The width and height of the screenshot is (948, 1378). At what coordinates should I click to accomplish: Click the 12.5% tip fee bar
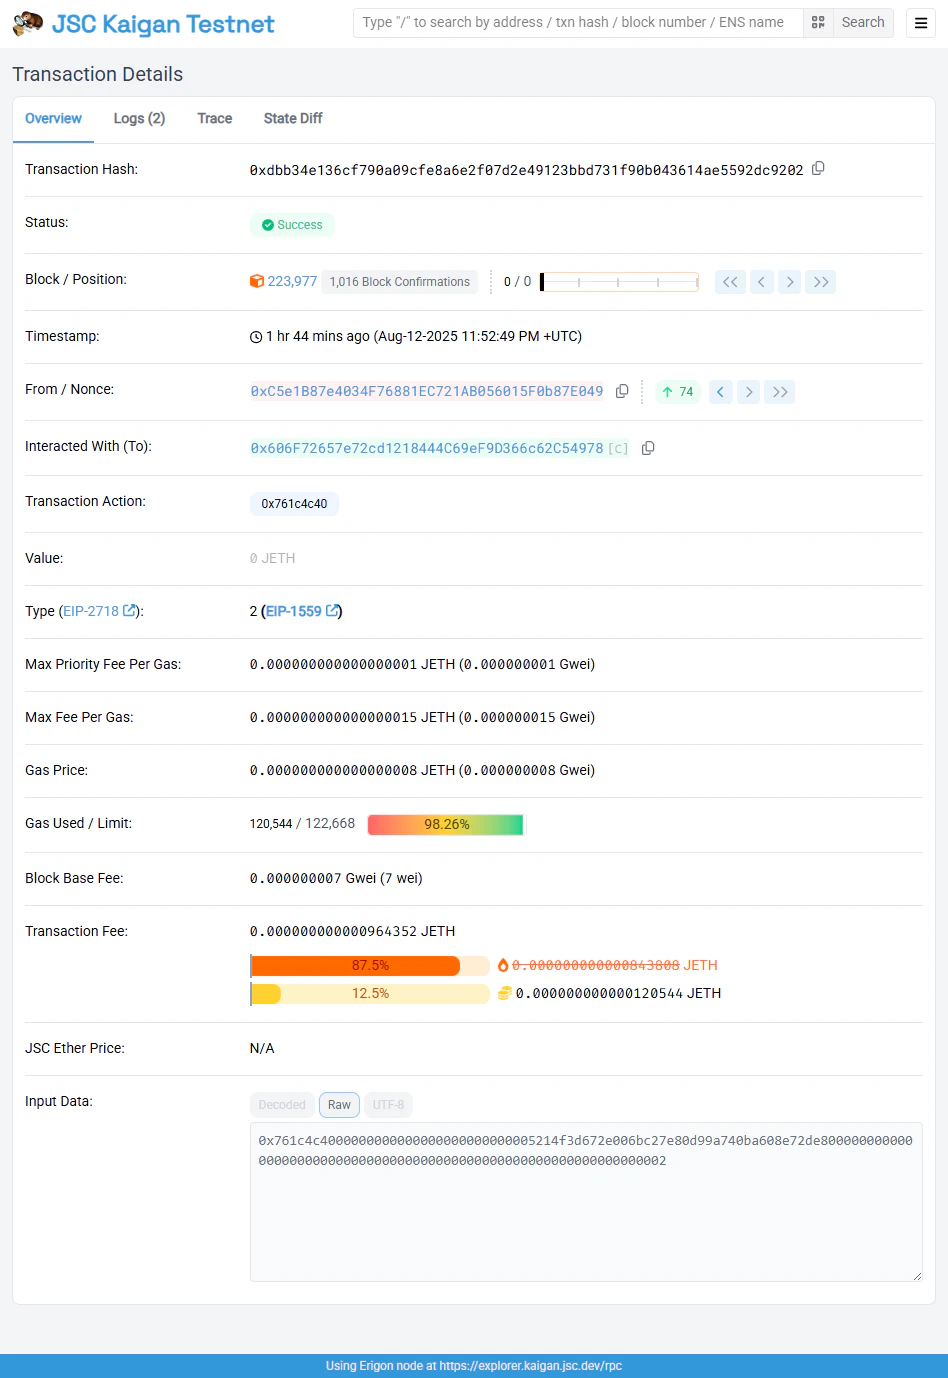[x=370, y=993]
